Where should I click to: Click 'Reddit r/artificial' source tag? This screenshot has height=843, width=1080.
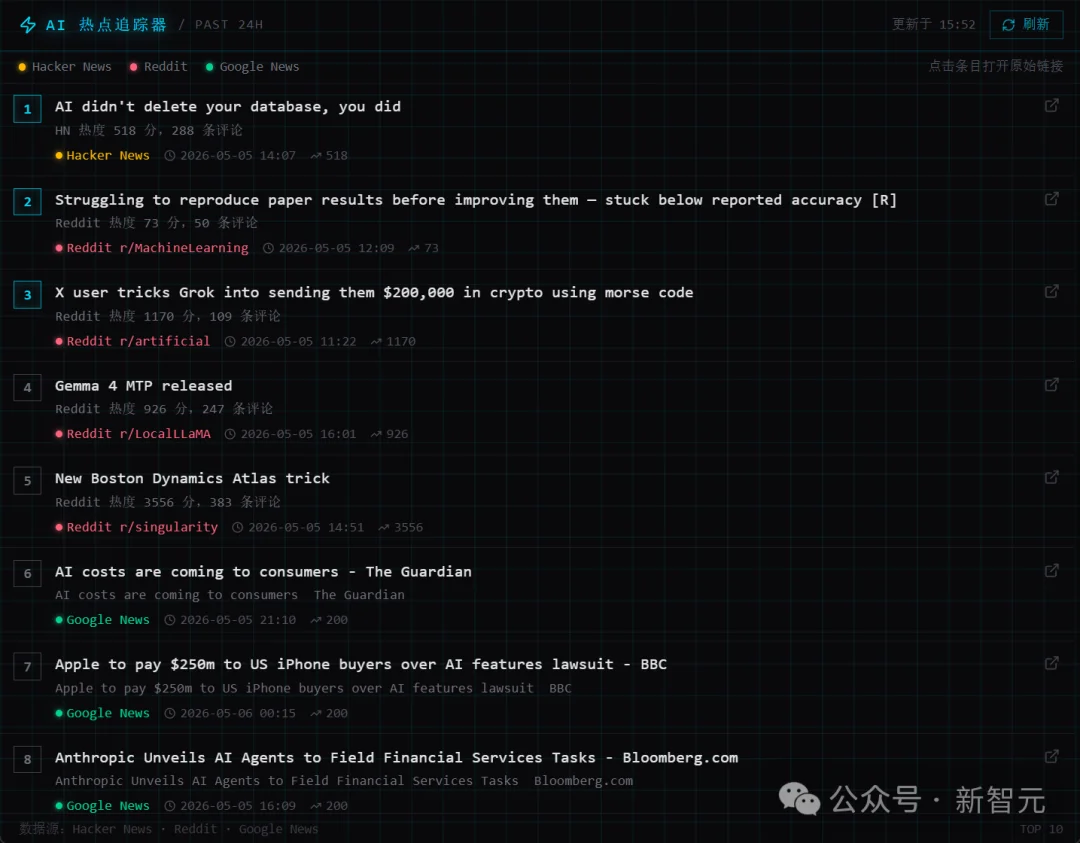[133, 341]
